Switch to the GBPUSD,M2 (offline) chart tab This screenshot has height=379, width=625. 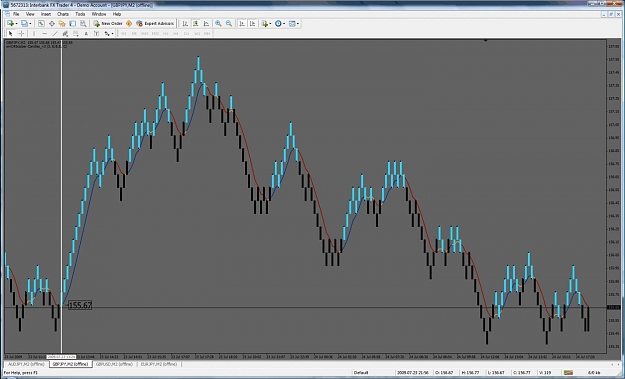click(114, 364)
